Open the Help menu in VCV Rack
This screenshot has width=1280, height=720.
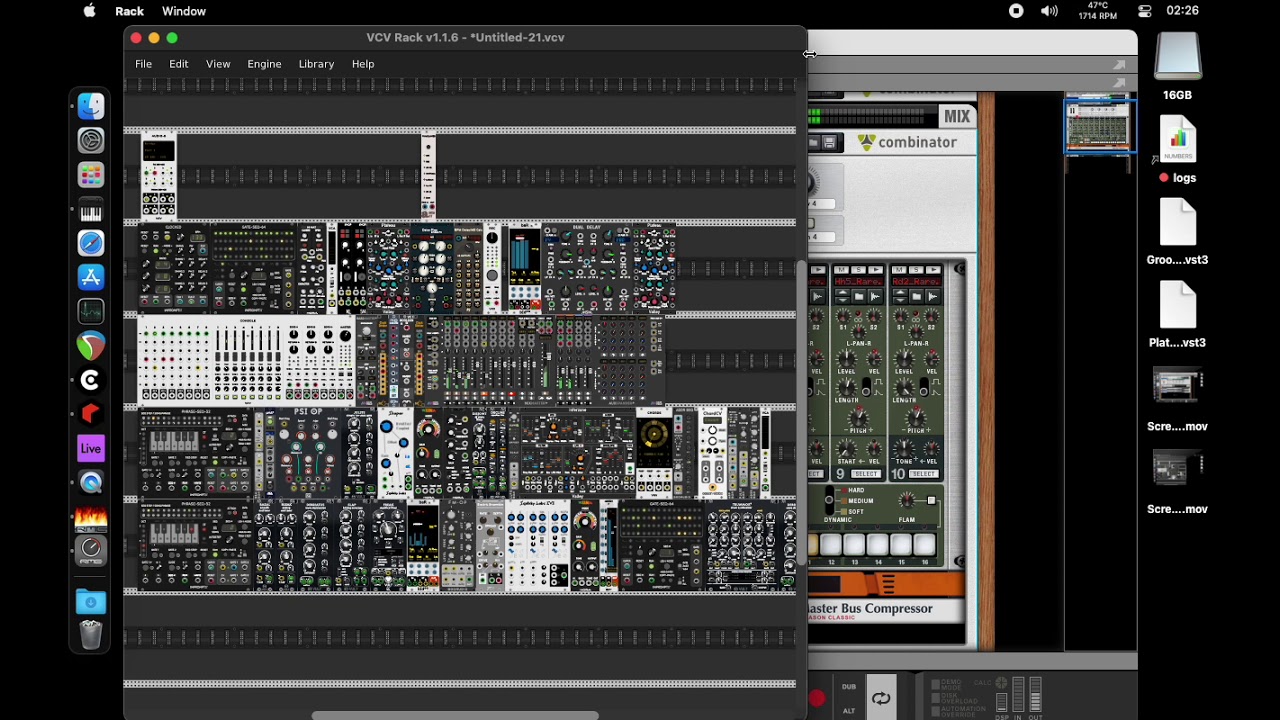(363, 64)
